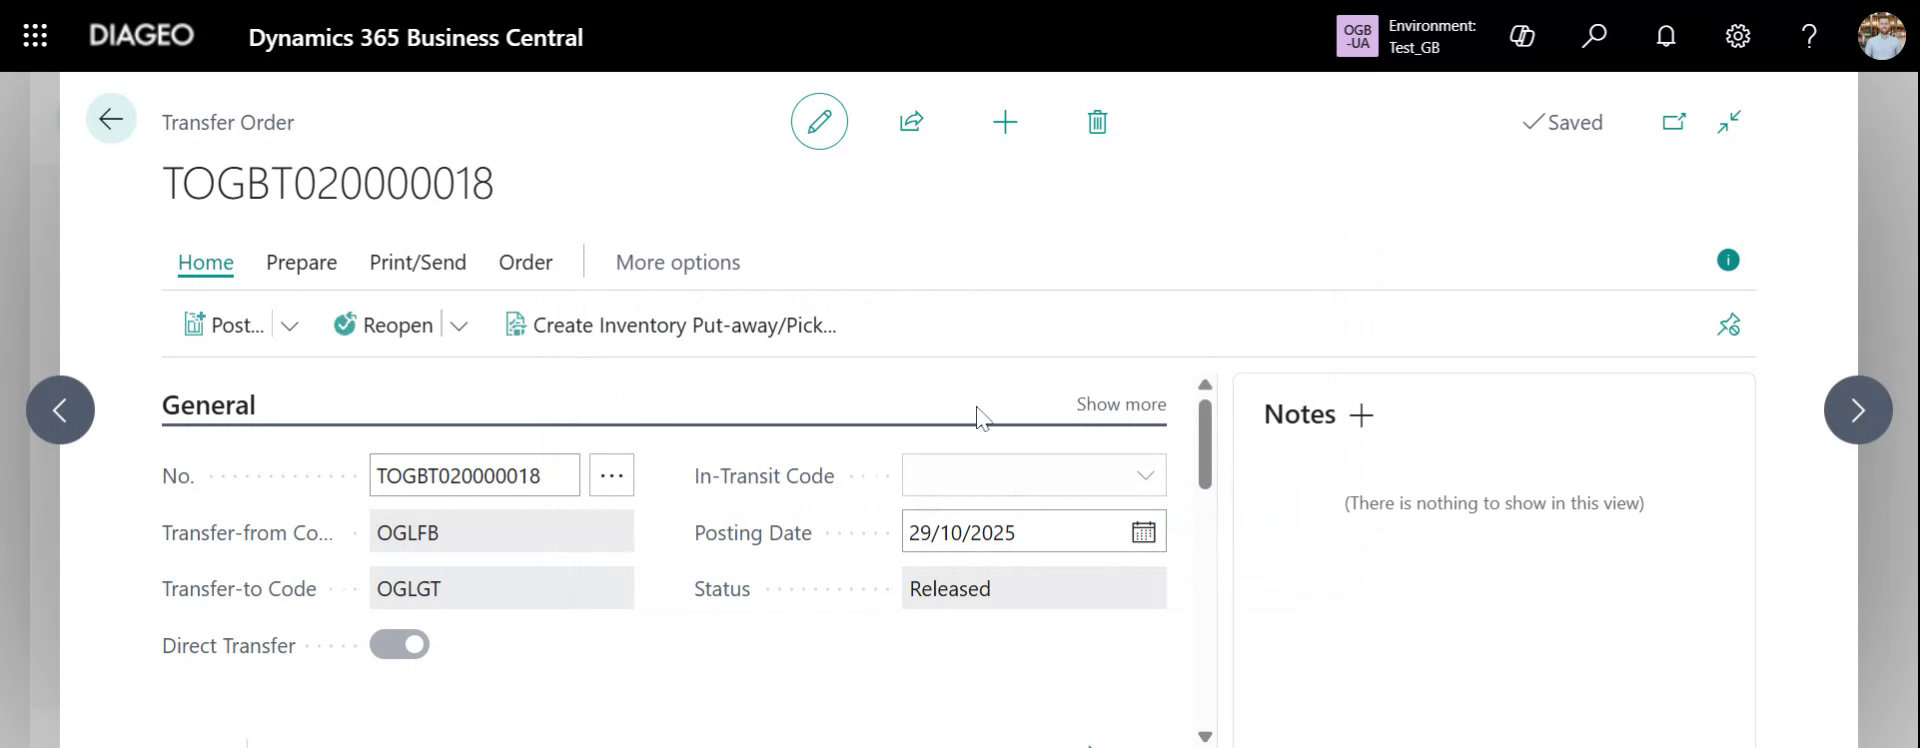Click the scroll down arrow of General pane
The image size is (1920, 748).
click(1205, 737)
